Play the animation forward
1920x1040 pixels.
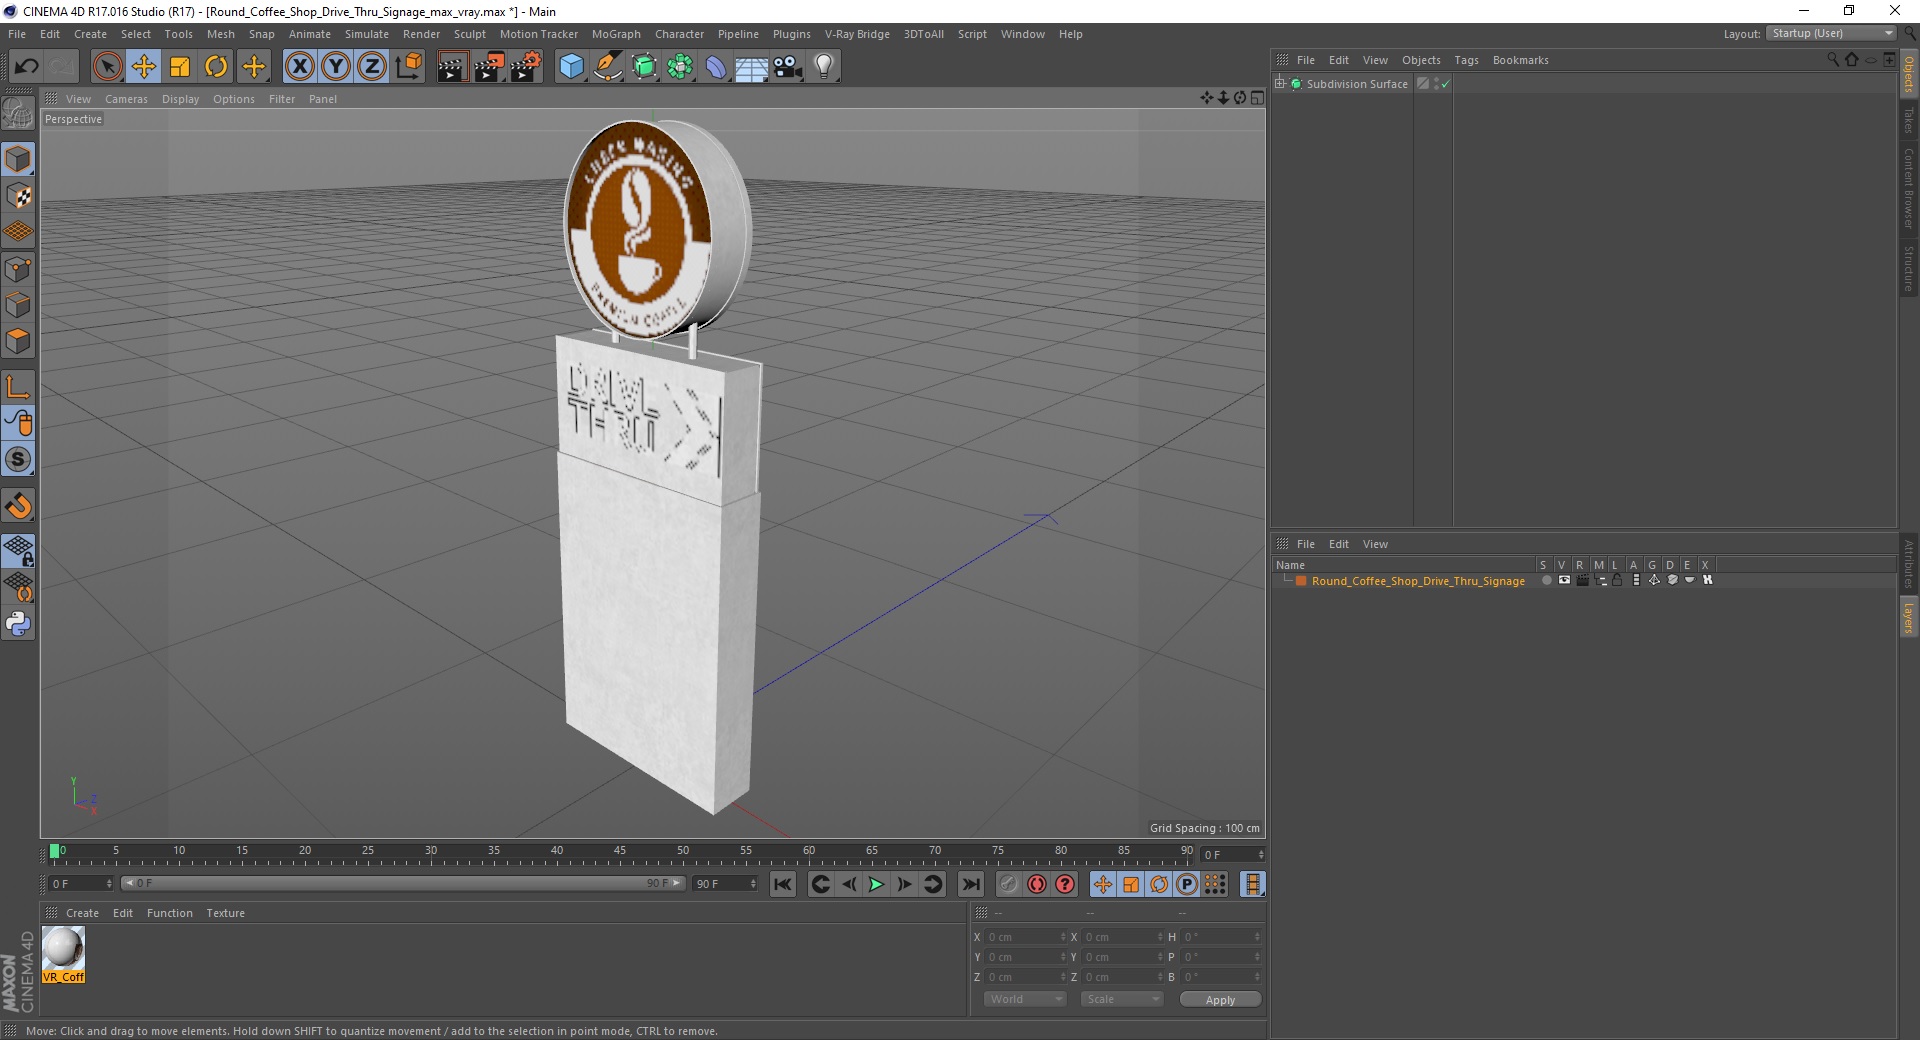pos(876,884)
